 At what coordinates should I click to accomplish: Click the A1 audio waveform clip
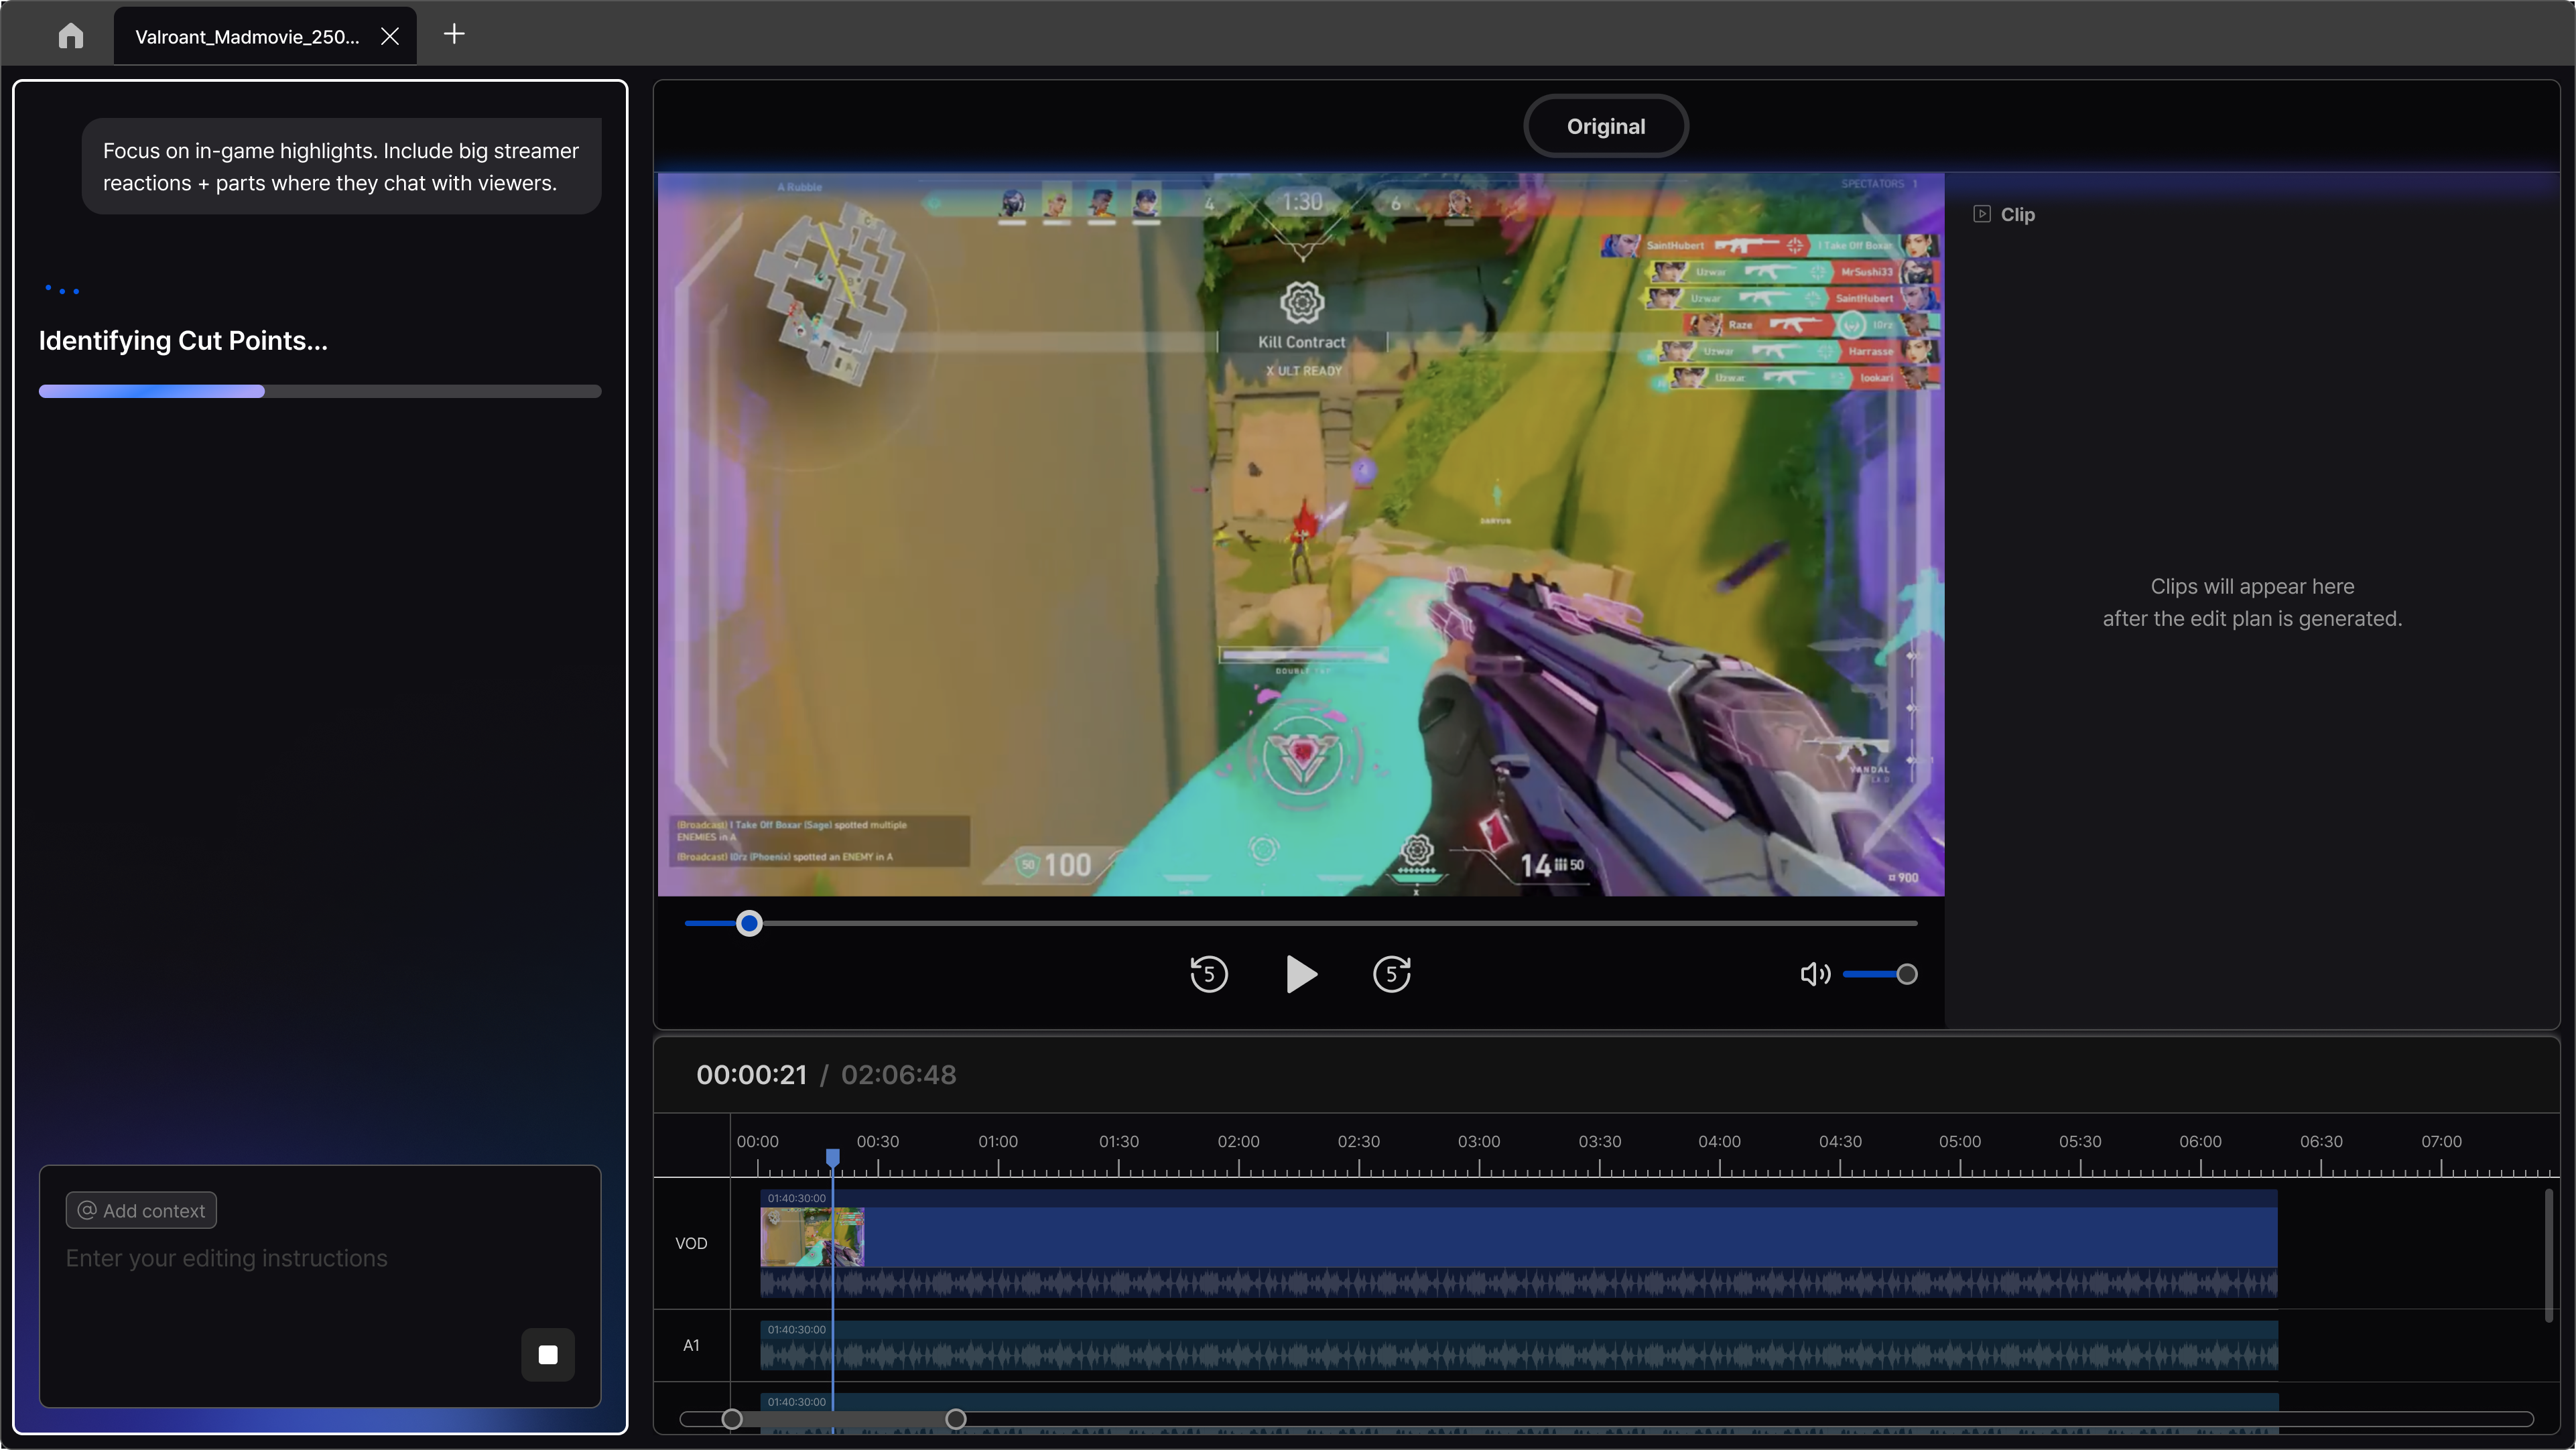[1519, 1346]
